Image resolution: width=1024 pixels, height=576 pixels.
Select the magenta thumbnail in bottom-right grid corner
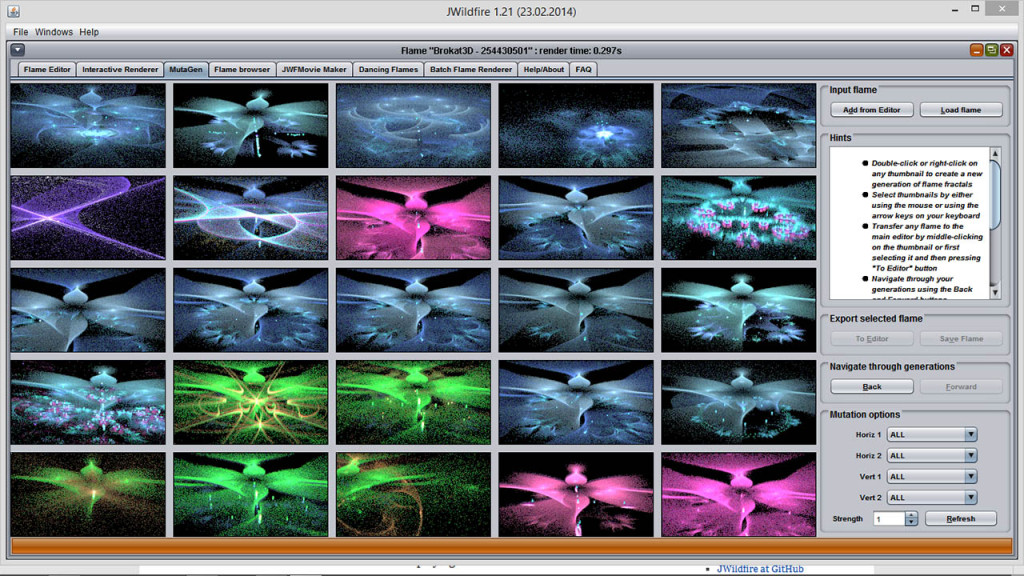pos(739,494)
